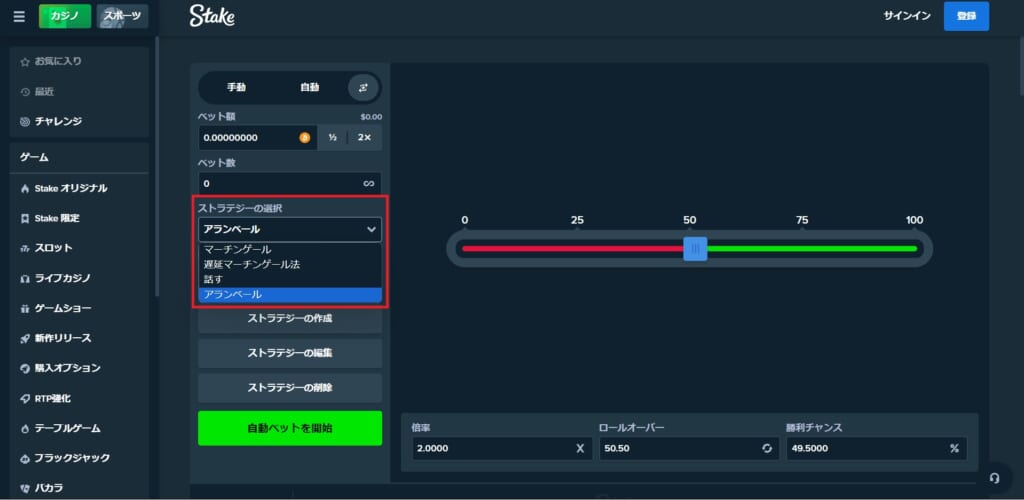Click the target icon beside チャレンジ
Image resolution: width=1024 pixels, height=500 pixels.
pos(25,122)
